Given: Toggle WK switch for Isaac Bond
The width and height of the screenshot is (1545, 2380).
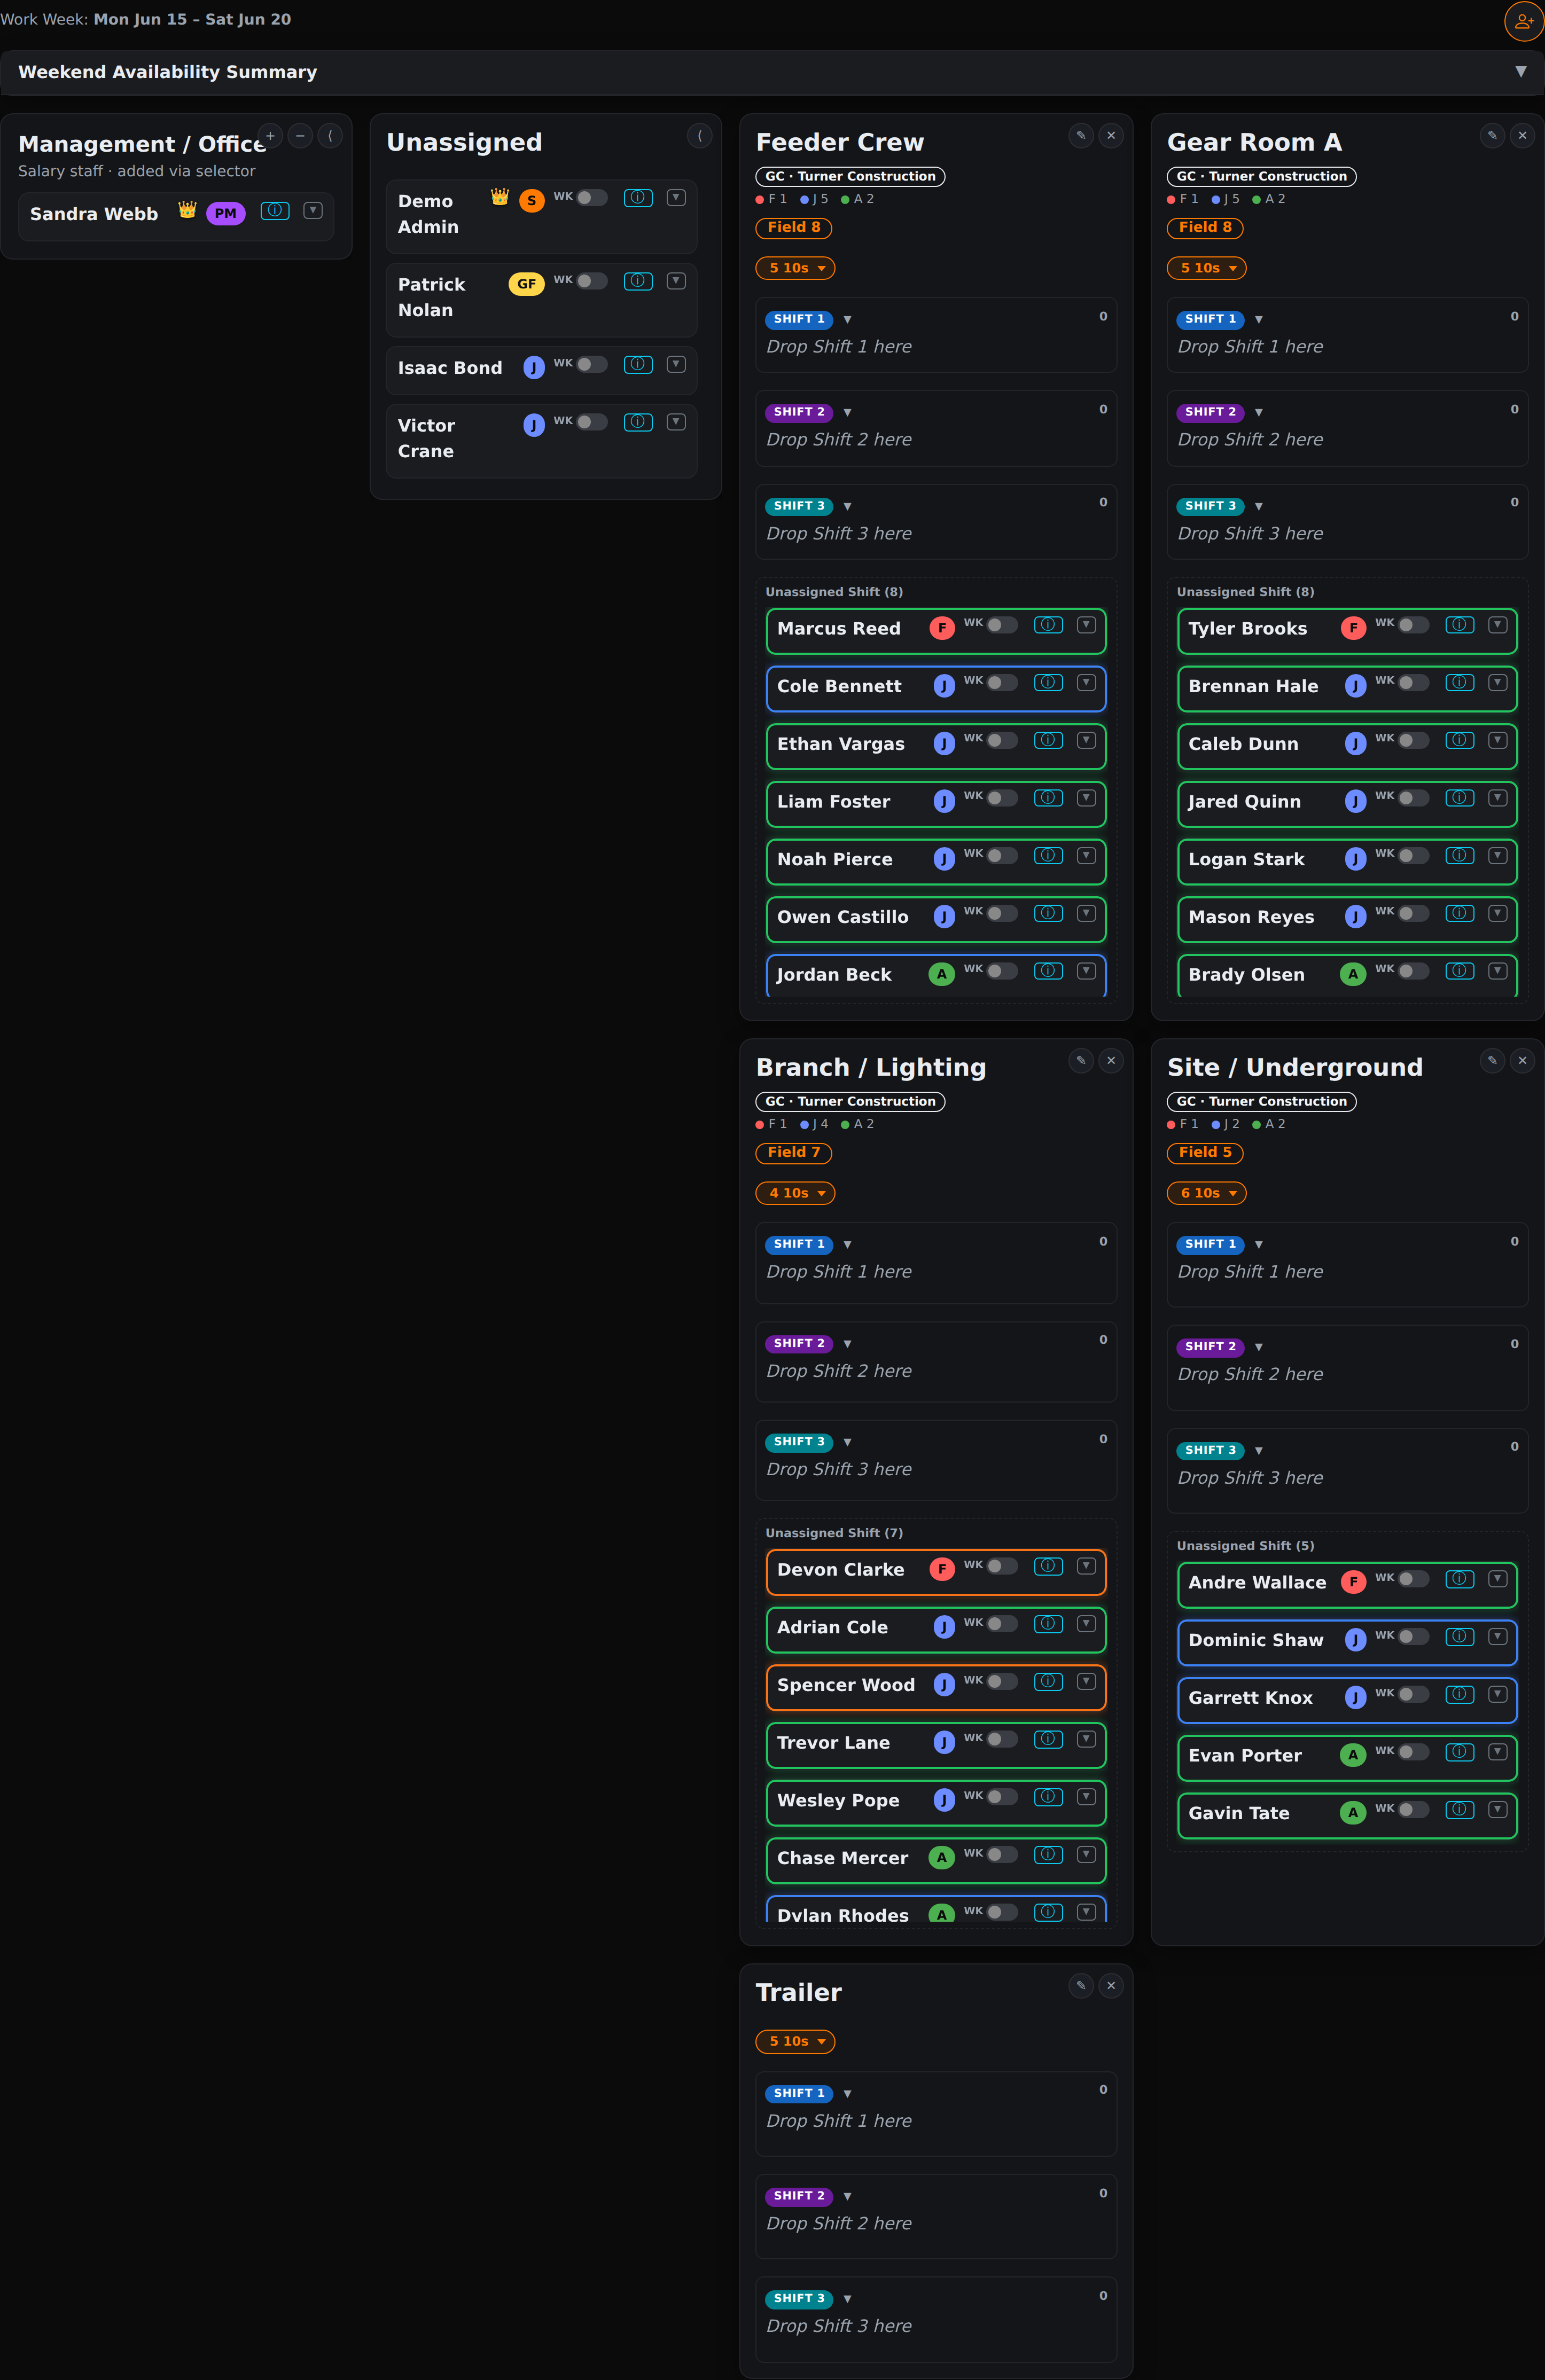Looking at the screenshot, I should [592, 365].
